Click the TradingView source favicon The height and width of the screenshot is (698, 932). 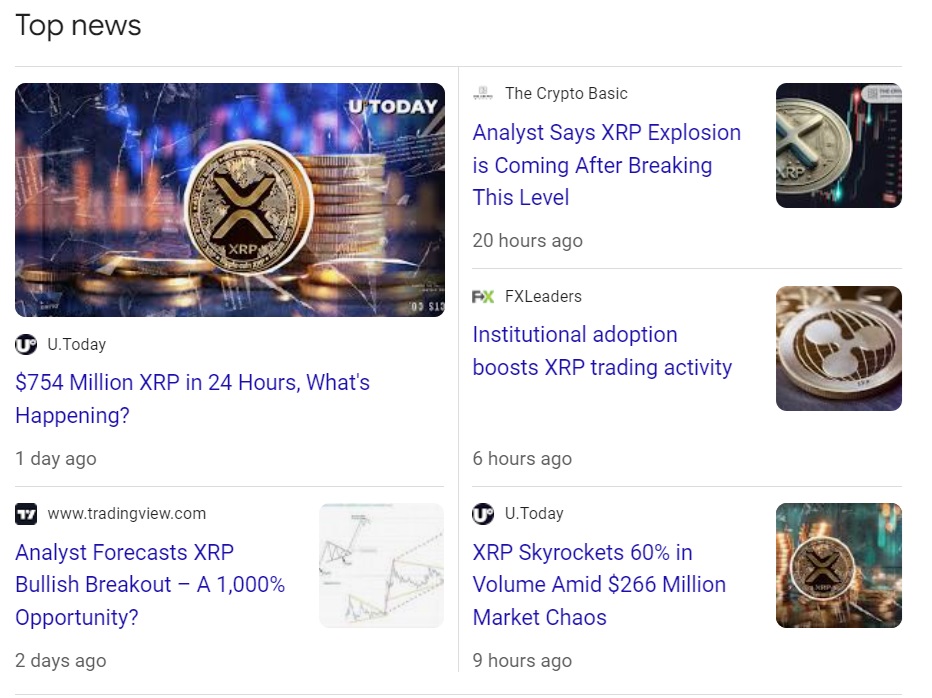(x=26, y=514)
